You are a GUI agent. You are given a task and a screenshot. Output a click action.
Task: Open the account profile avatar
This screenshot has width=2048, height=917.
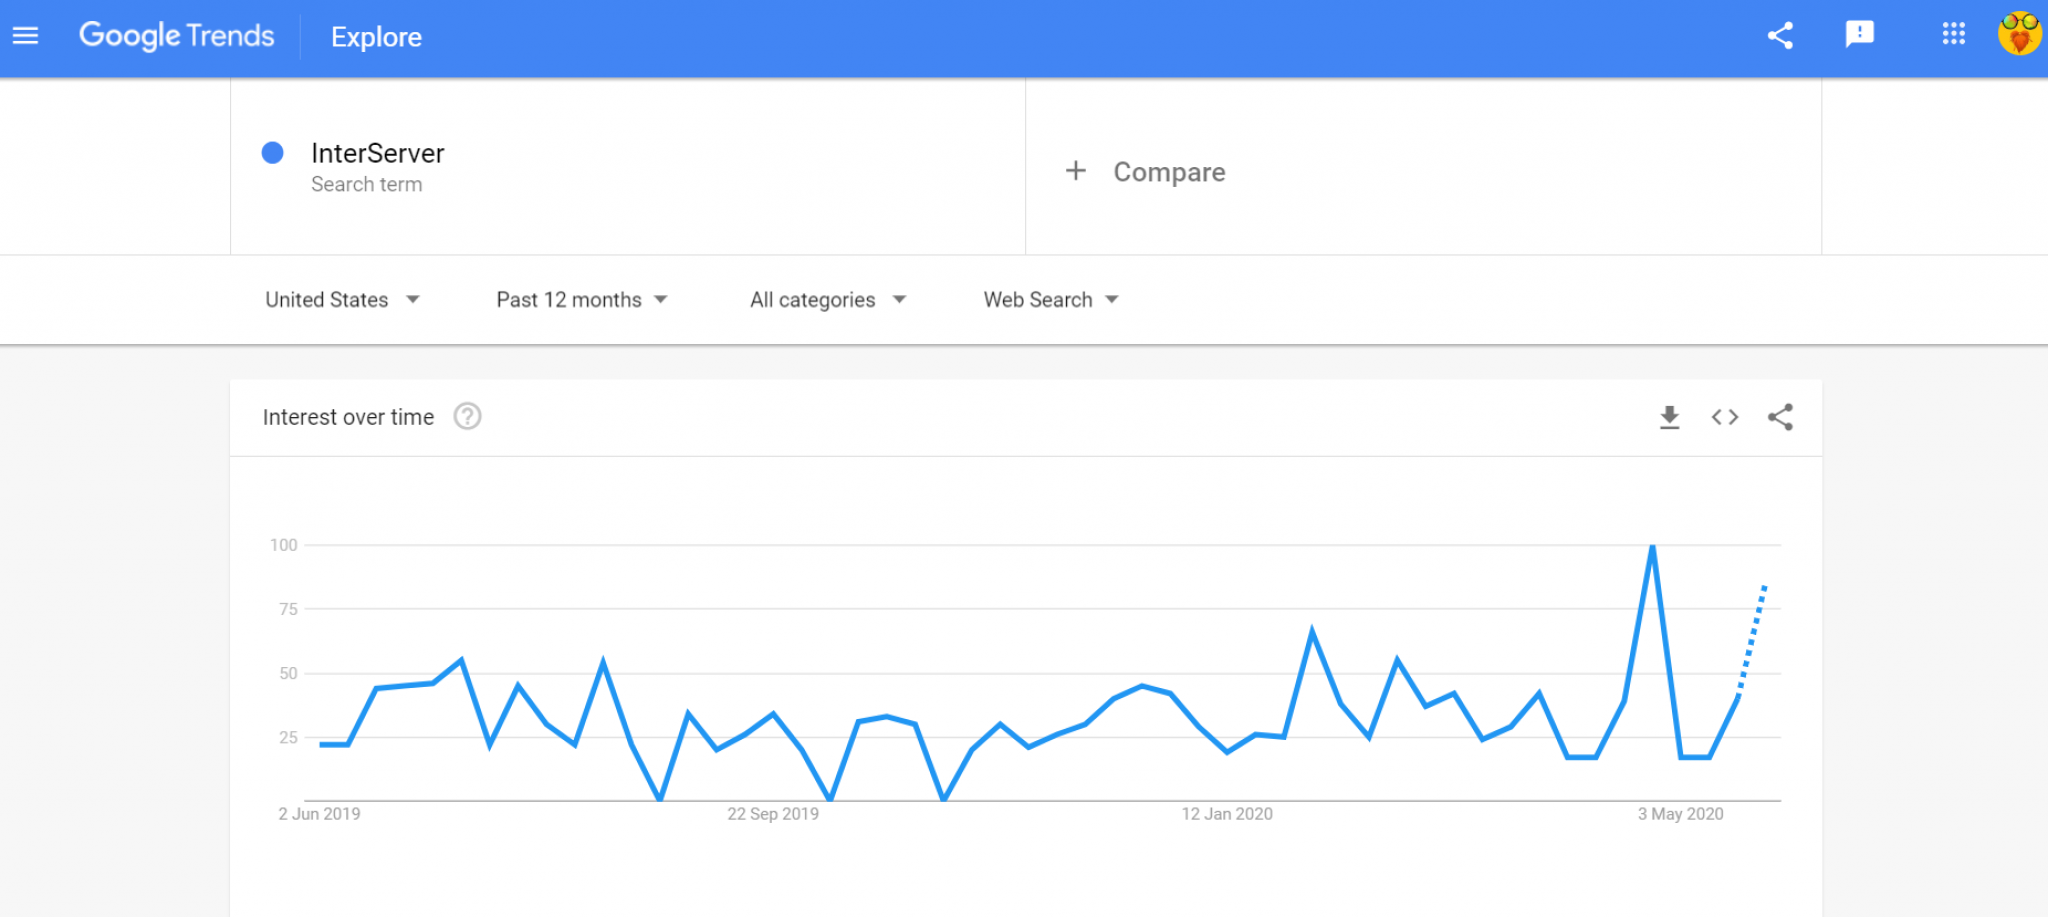[x=2019, y=34]
